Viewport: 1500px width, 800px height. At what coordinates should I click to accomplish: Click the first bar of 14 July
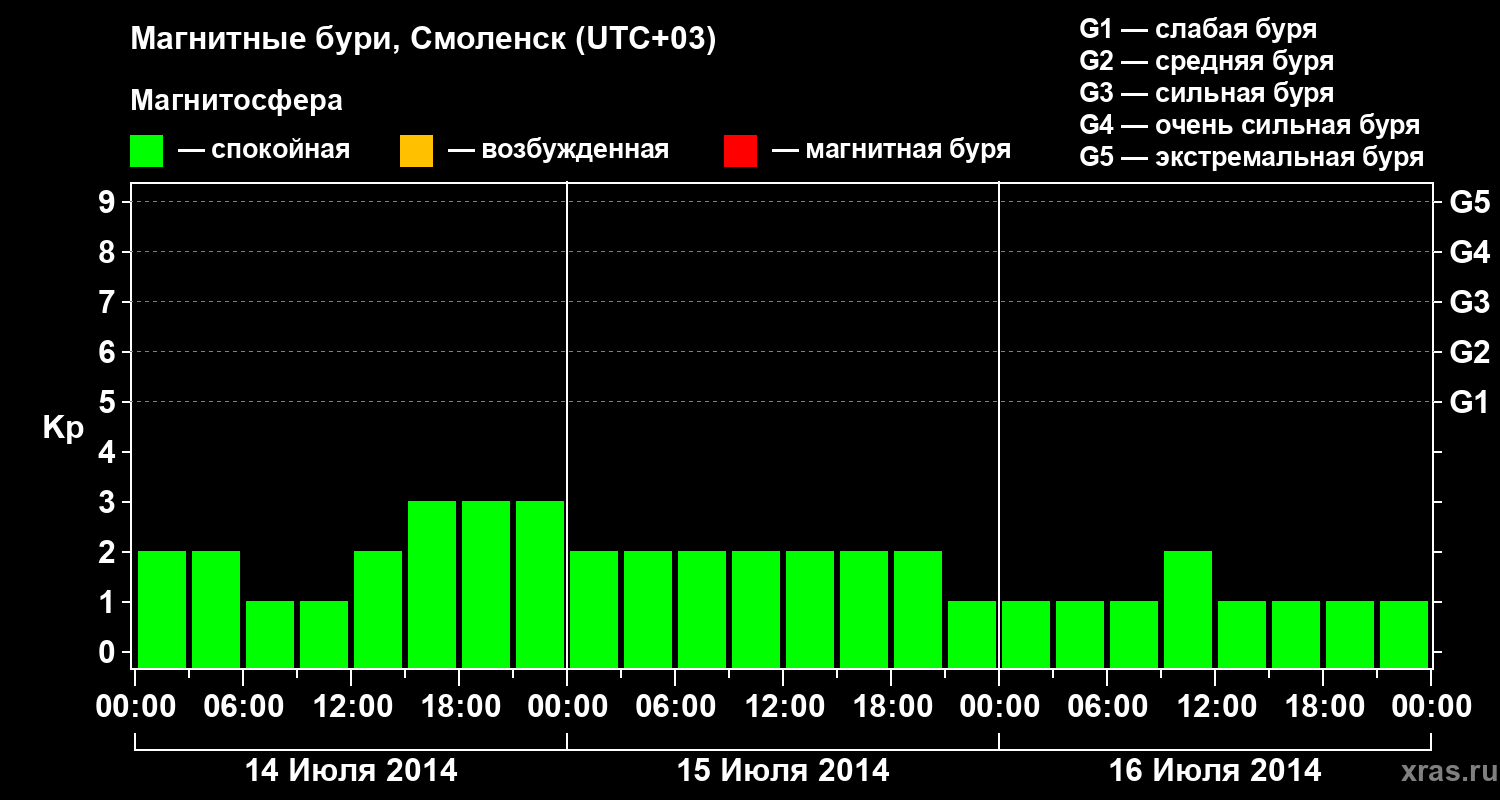(162, 609)
